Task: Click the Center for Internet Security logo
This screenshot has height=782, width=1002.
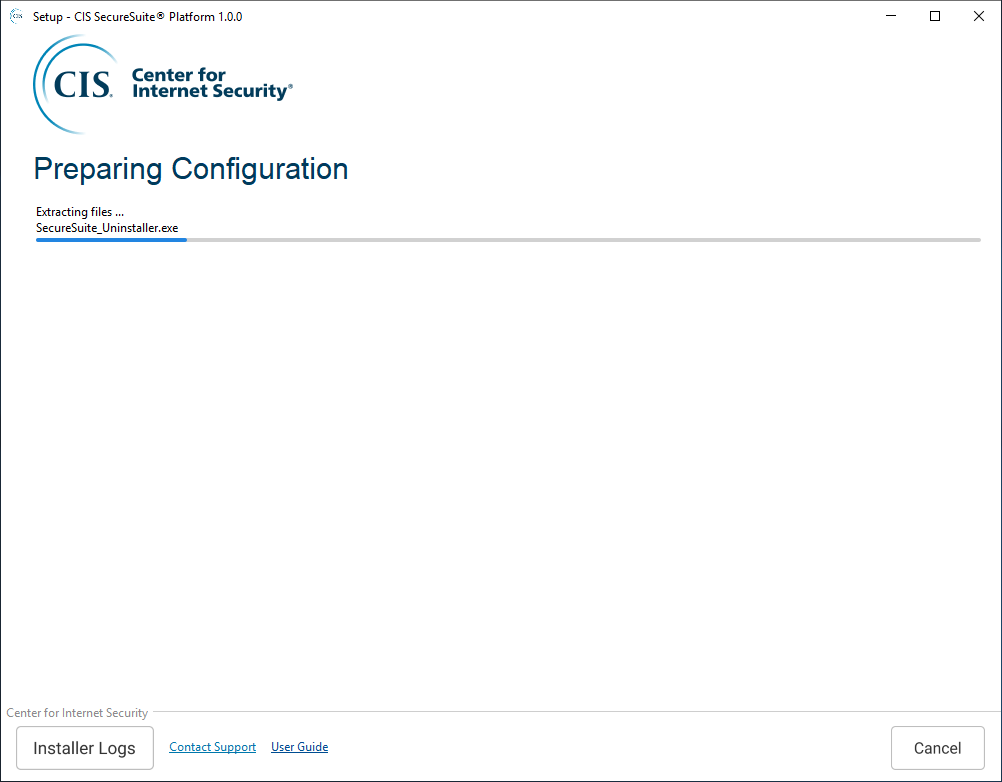Action: [163, 84]
